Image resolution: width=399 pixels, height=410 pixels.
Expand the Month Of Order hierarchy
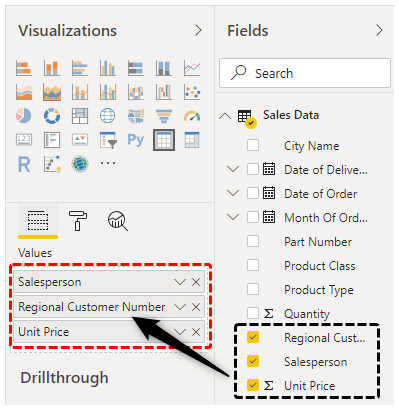233,217
